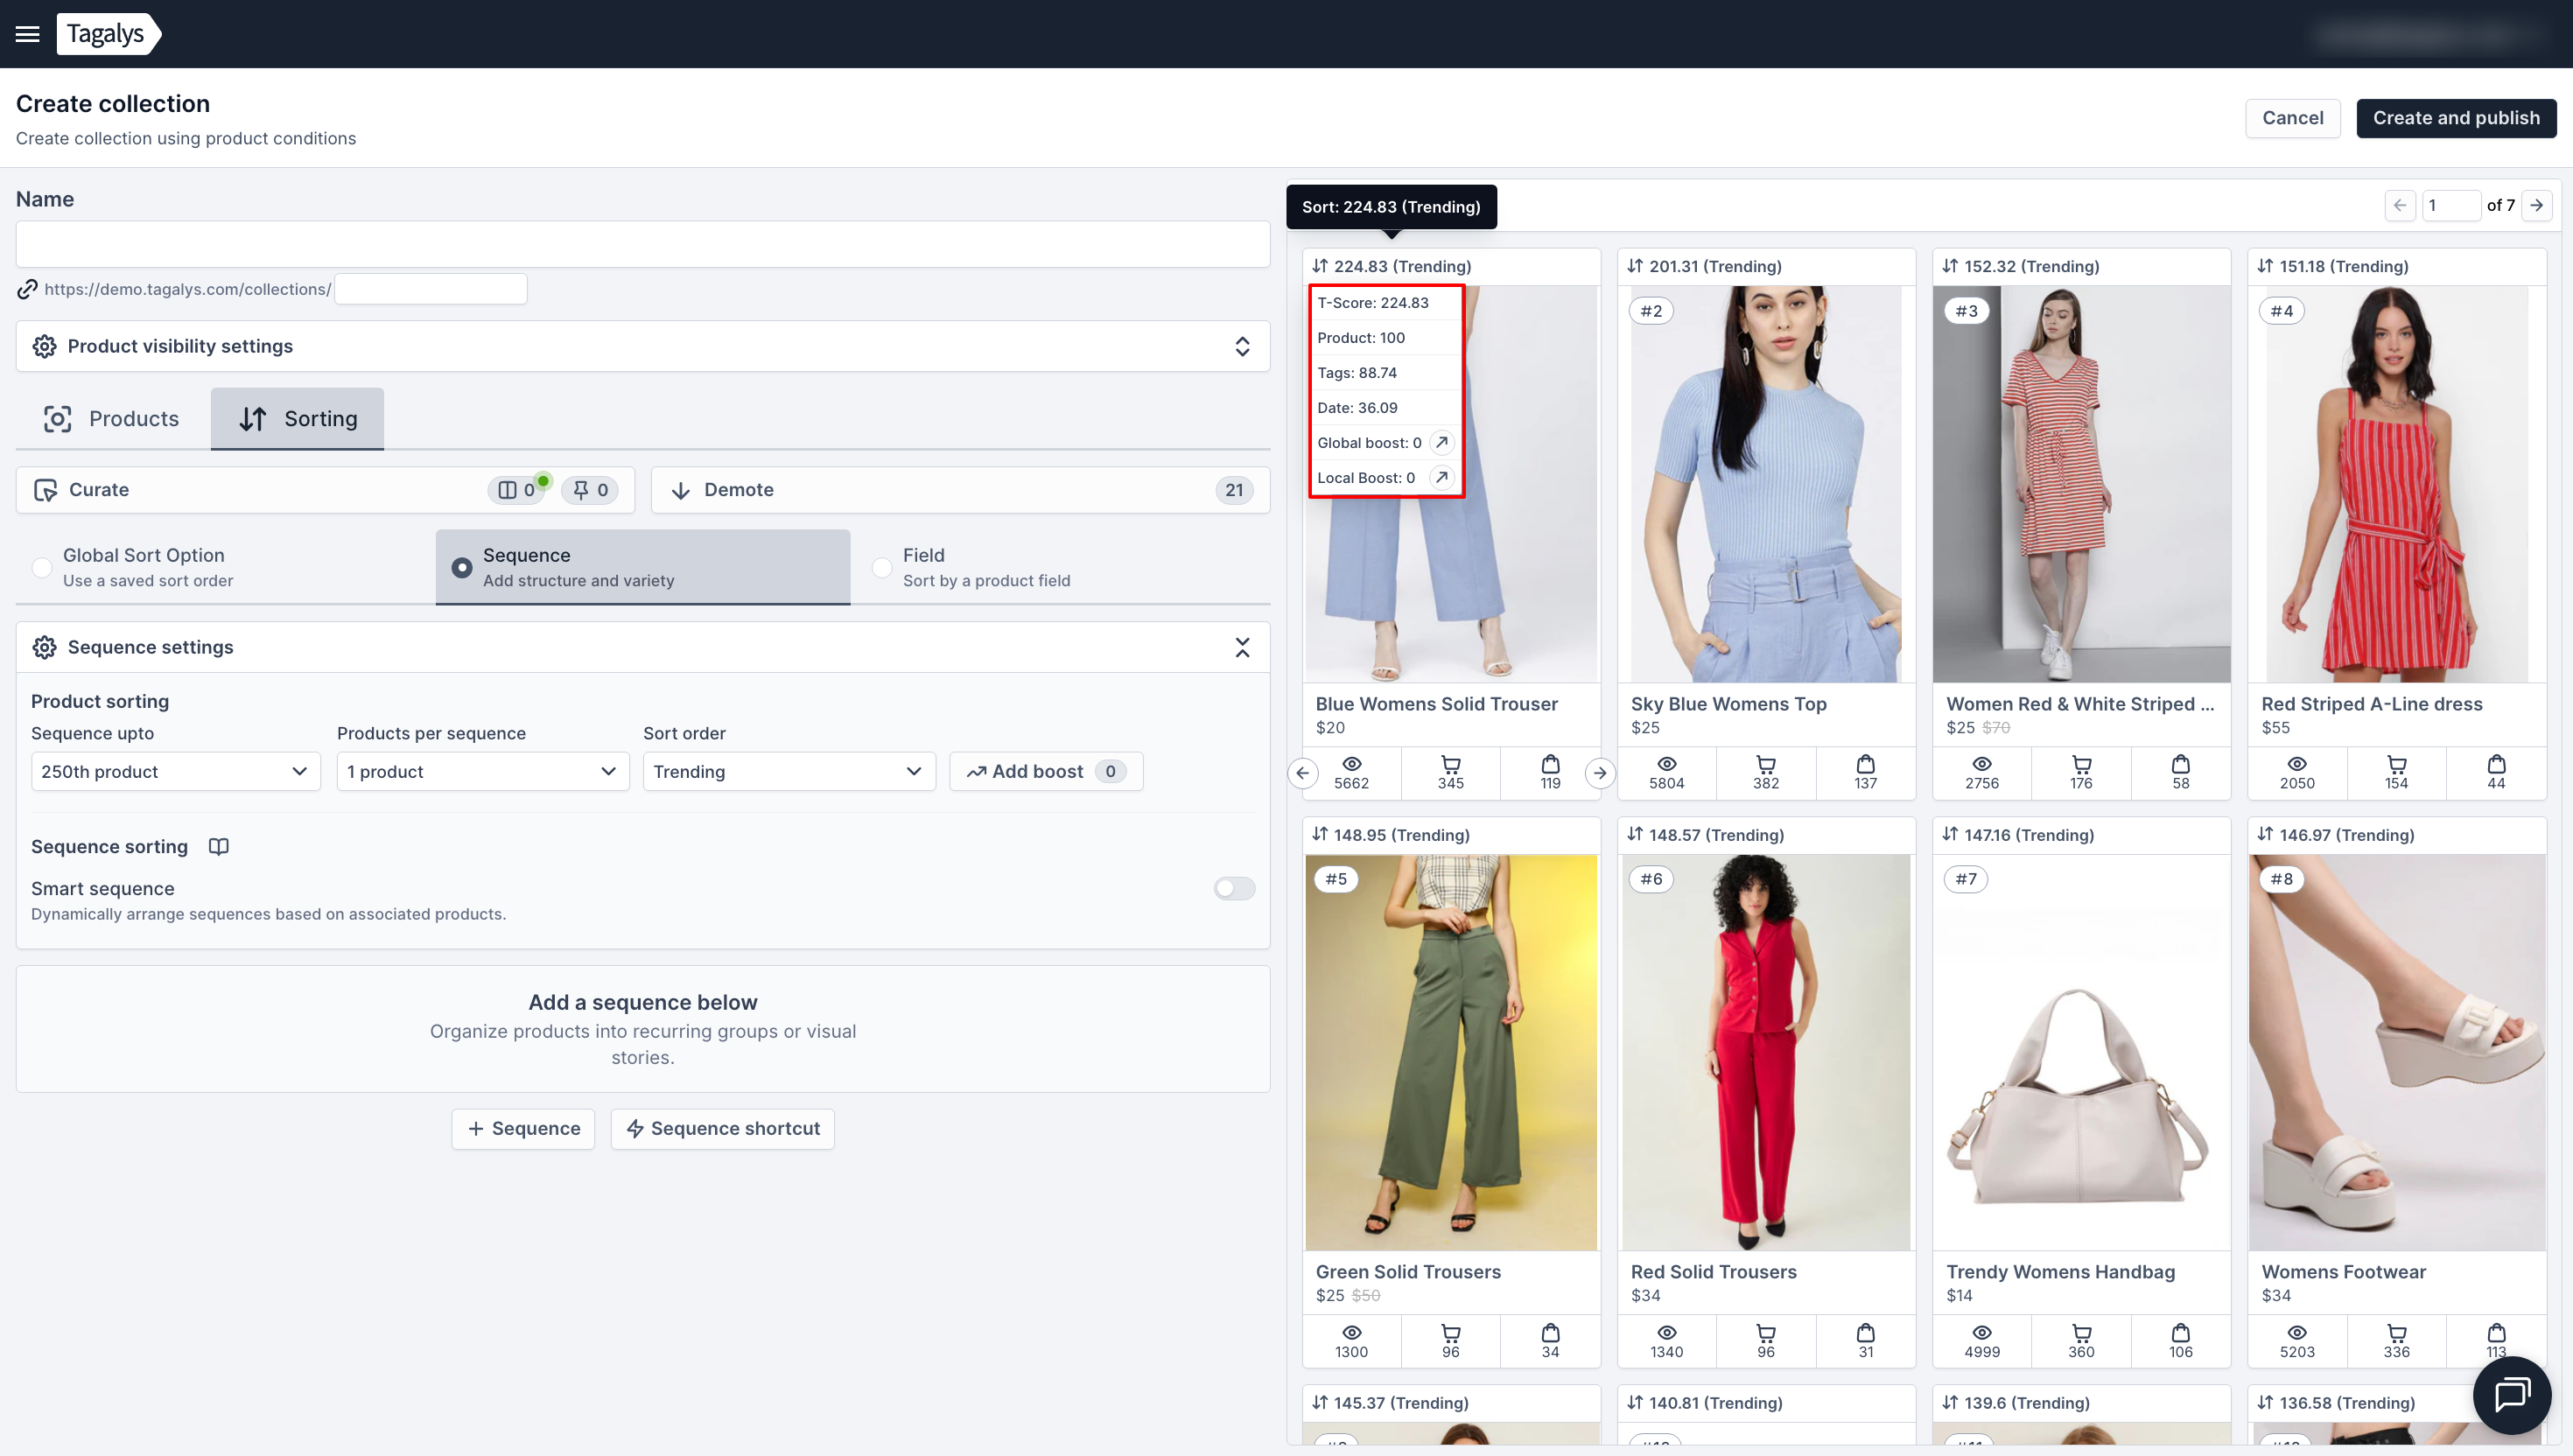Image resolution: width=2573 pixels, height=1456 pixels.
Task: Click the Local Boost arrow icon
Action: click(1441, 477)
